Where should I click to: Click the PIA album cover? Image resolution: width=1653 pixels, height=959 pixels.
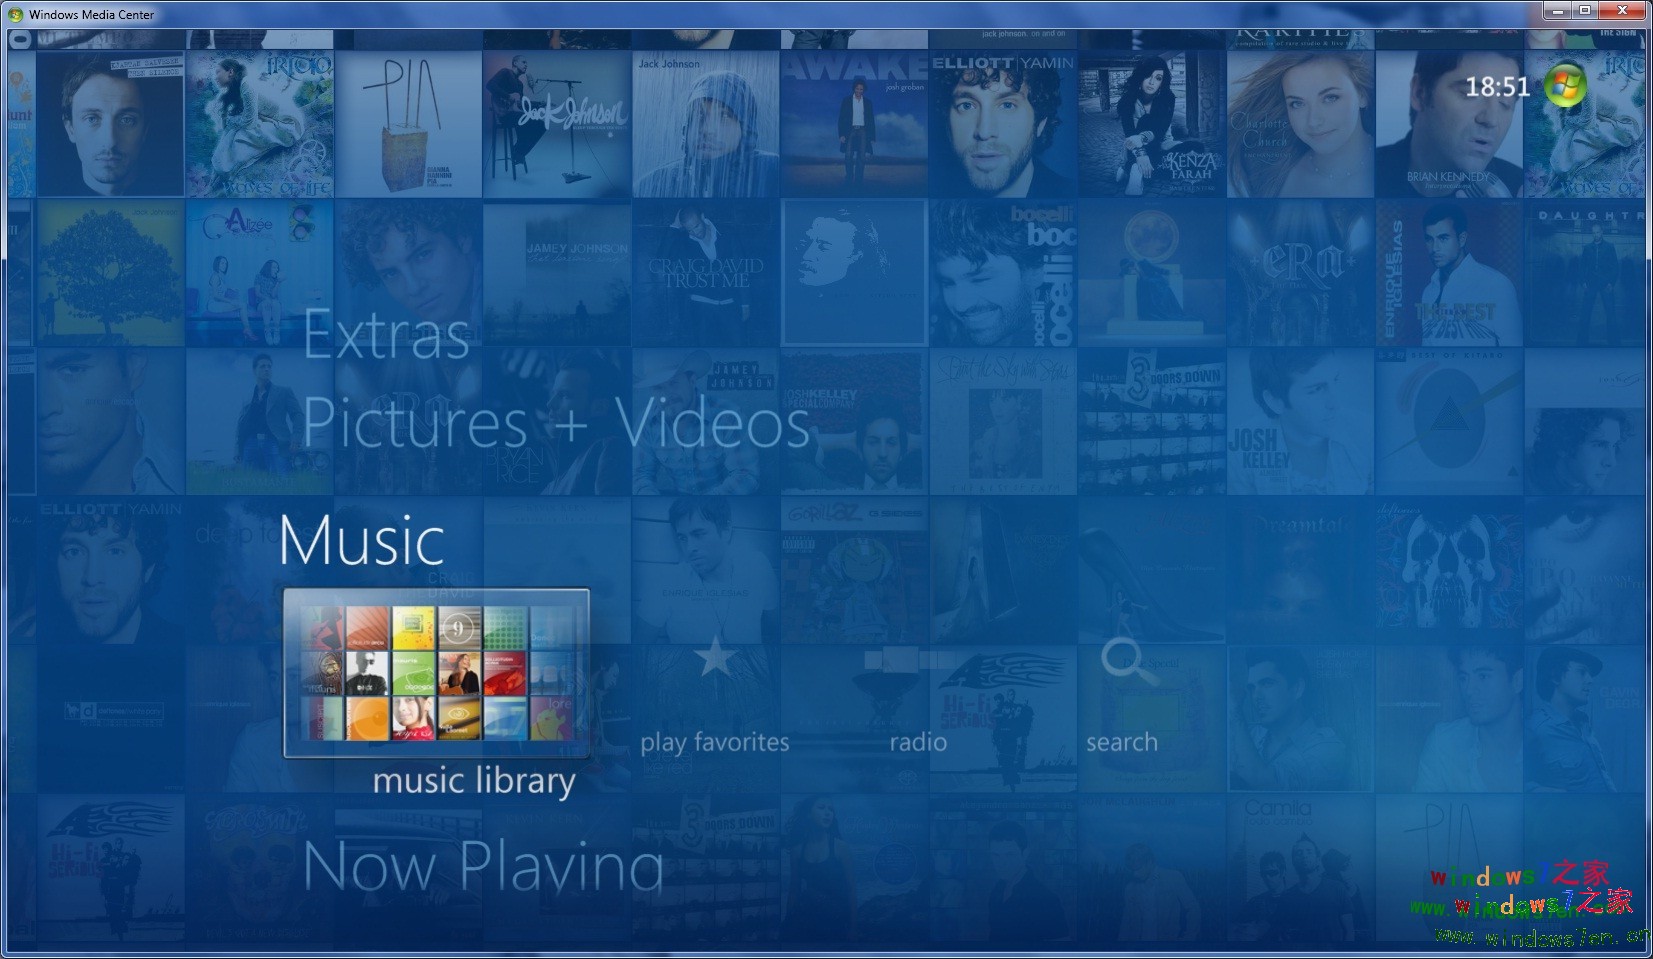408,124
